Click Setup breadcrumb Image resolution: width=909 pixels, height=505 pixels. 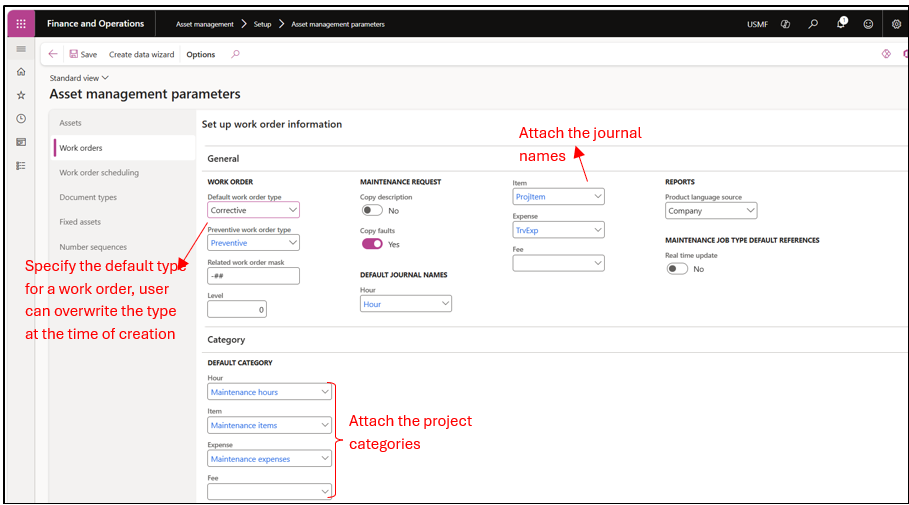[262, 24]
